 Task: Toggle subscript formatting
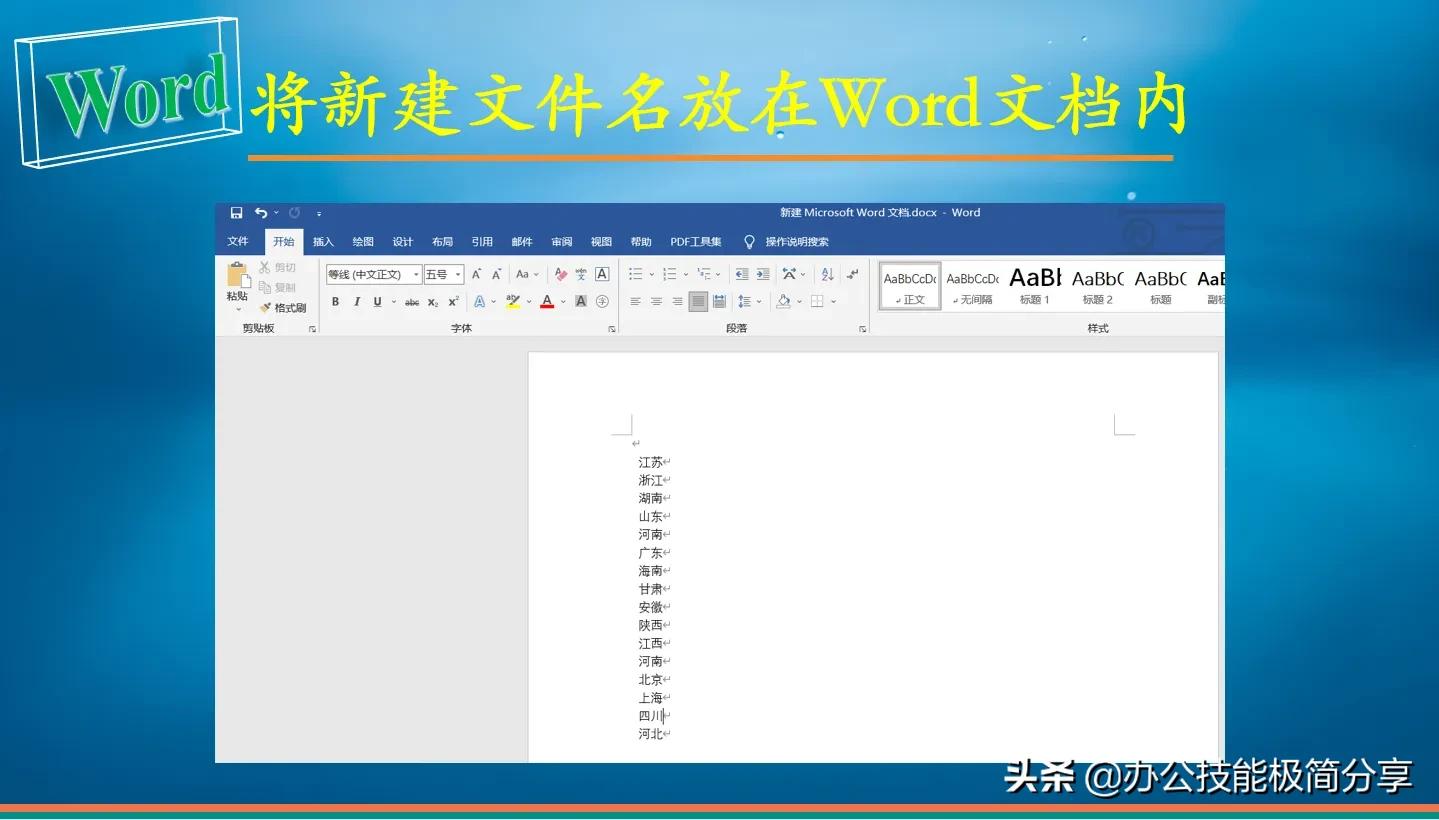433,302
